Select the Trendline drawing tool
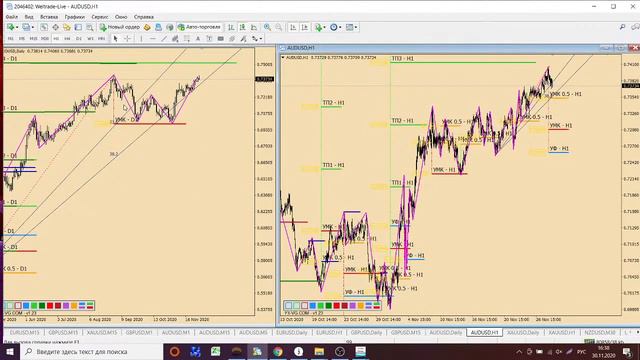 pyautogui.click(x=164, y=38)
